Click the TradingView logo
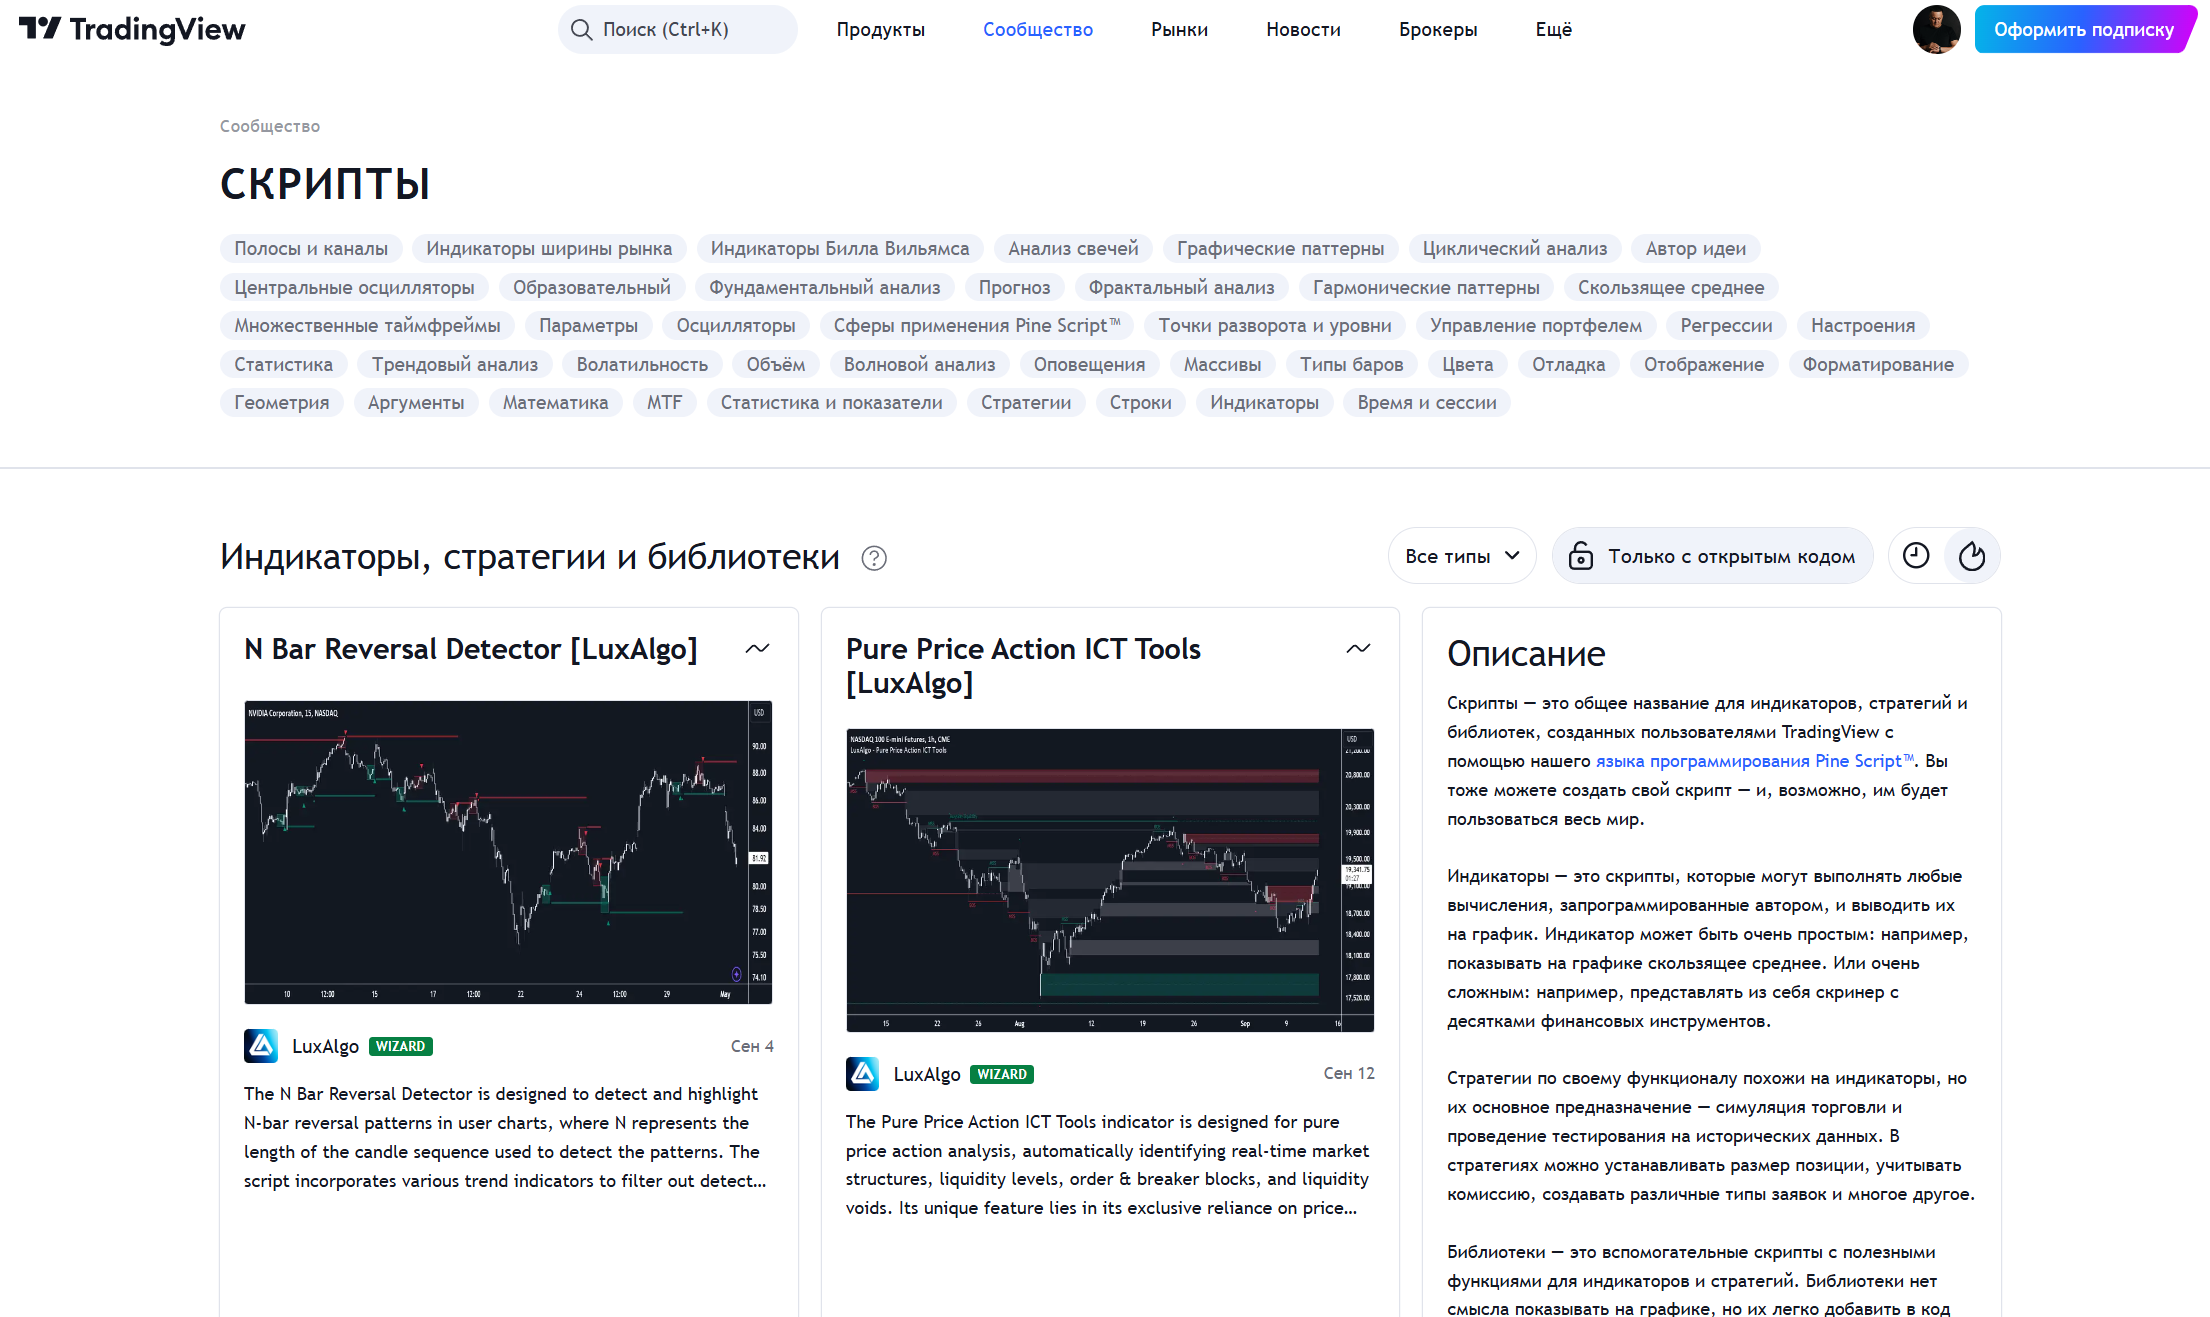2210x1317 pixels. click(x=132, y=29)
